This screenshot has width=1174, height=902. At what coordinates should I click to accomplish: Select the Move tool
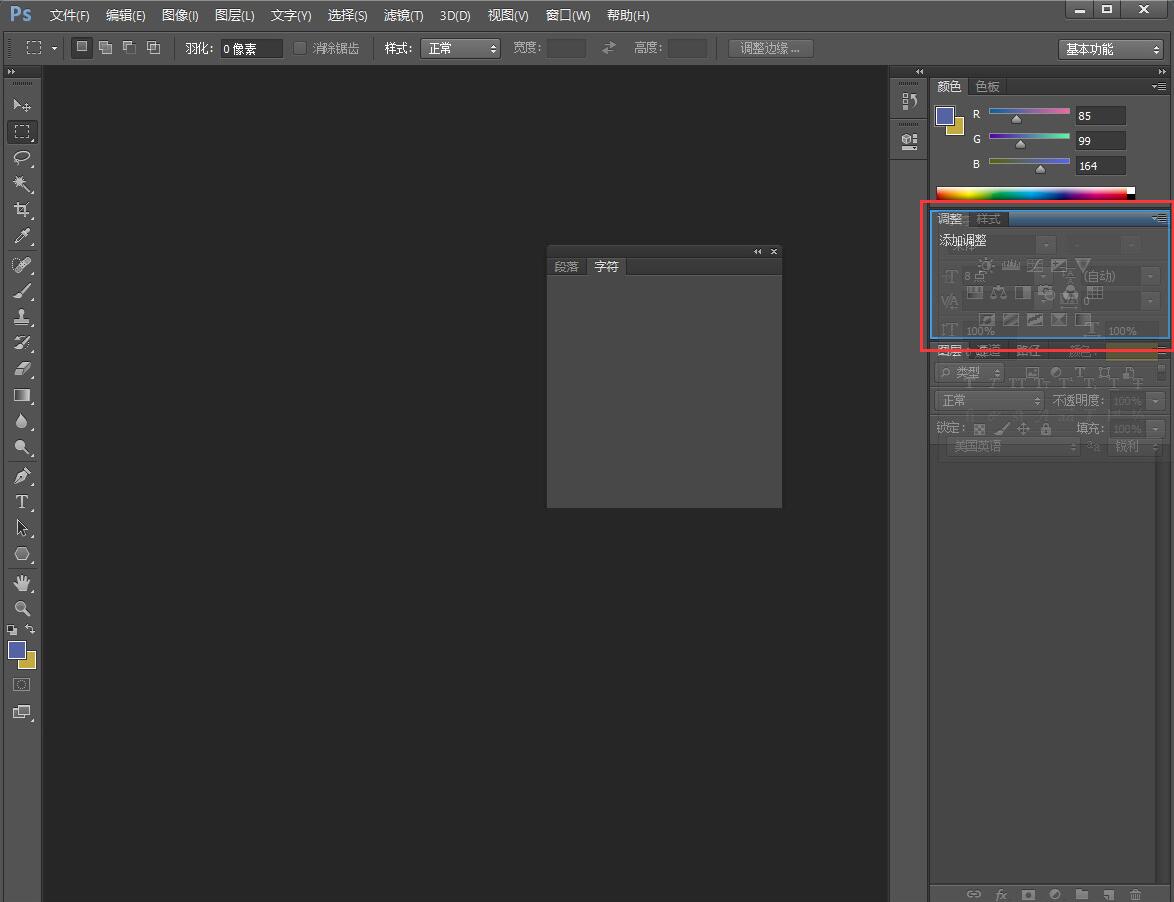coord(21,105)
